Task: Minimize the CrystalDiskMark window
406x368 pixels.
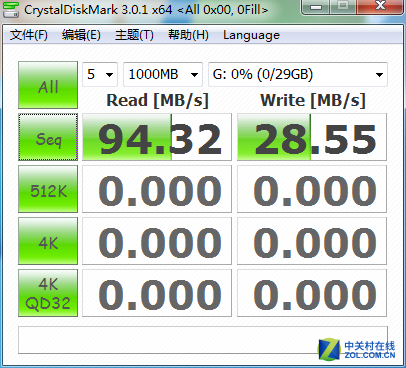Action: [315, 6]
